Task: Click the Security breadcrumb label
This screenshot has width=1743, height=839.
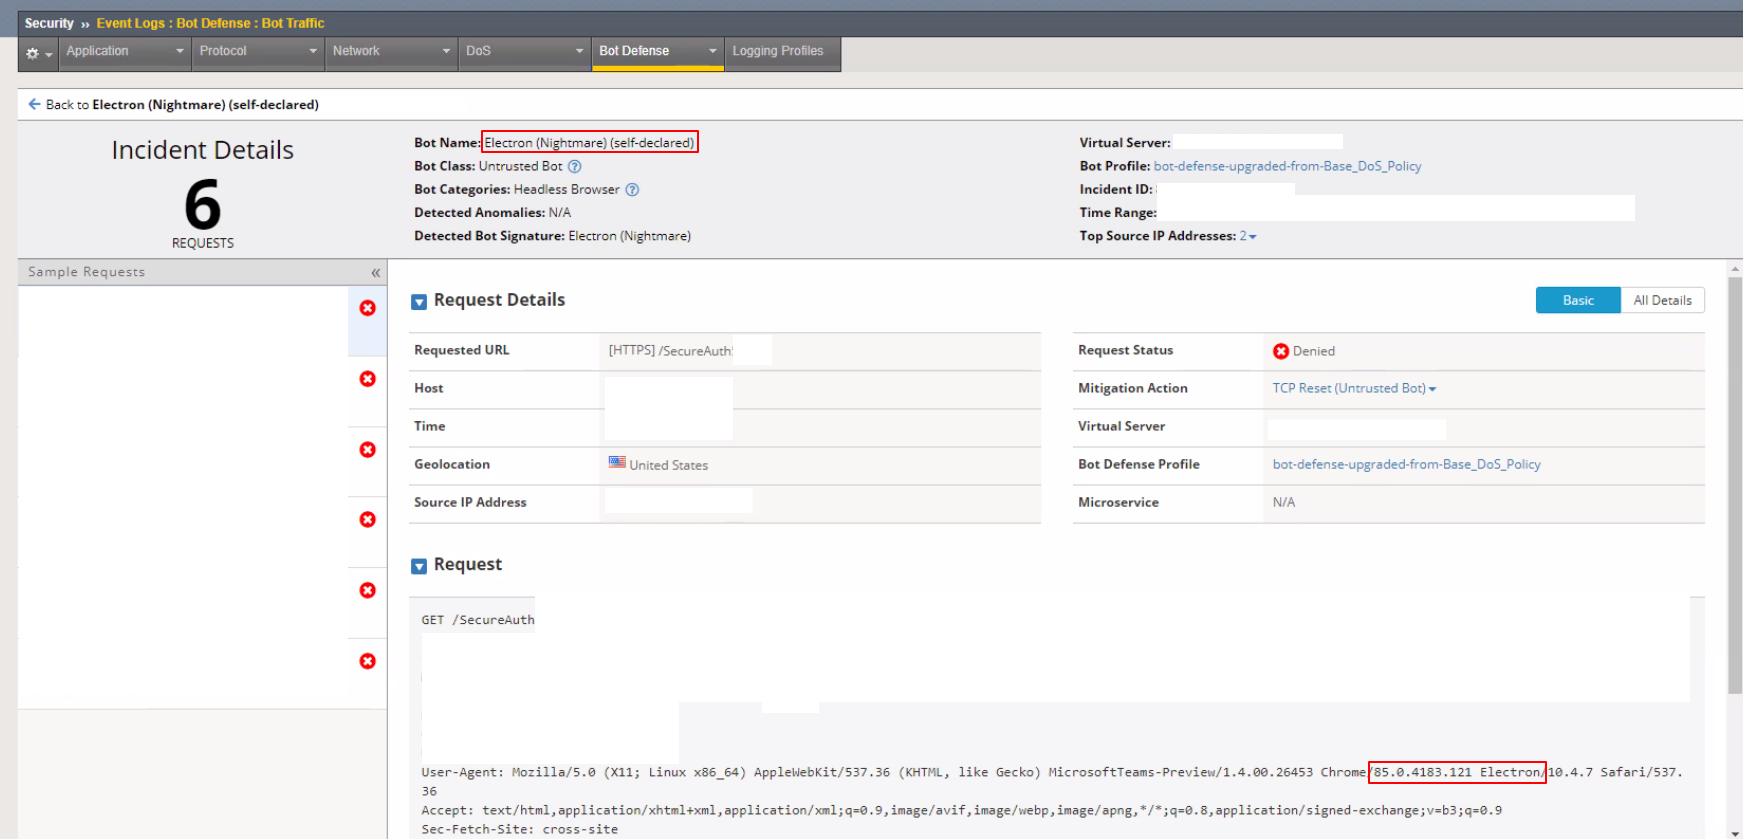Action: [49, 23]
